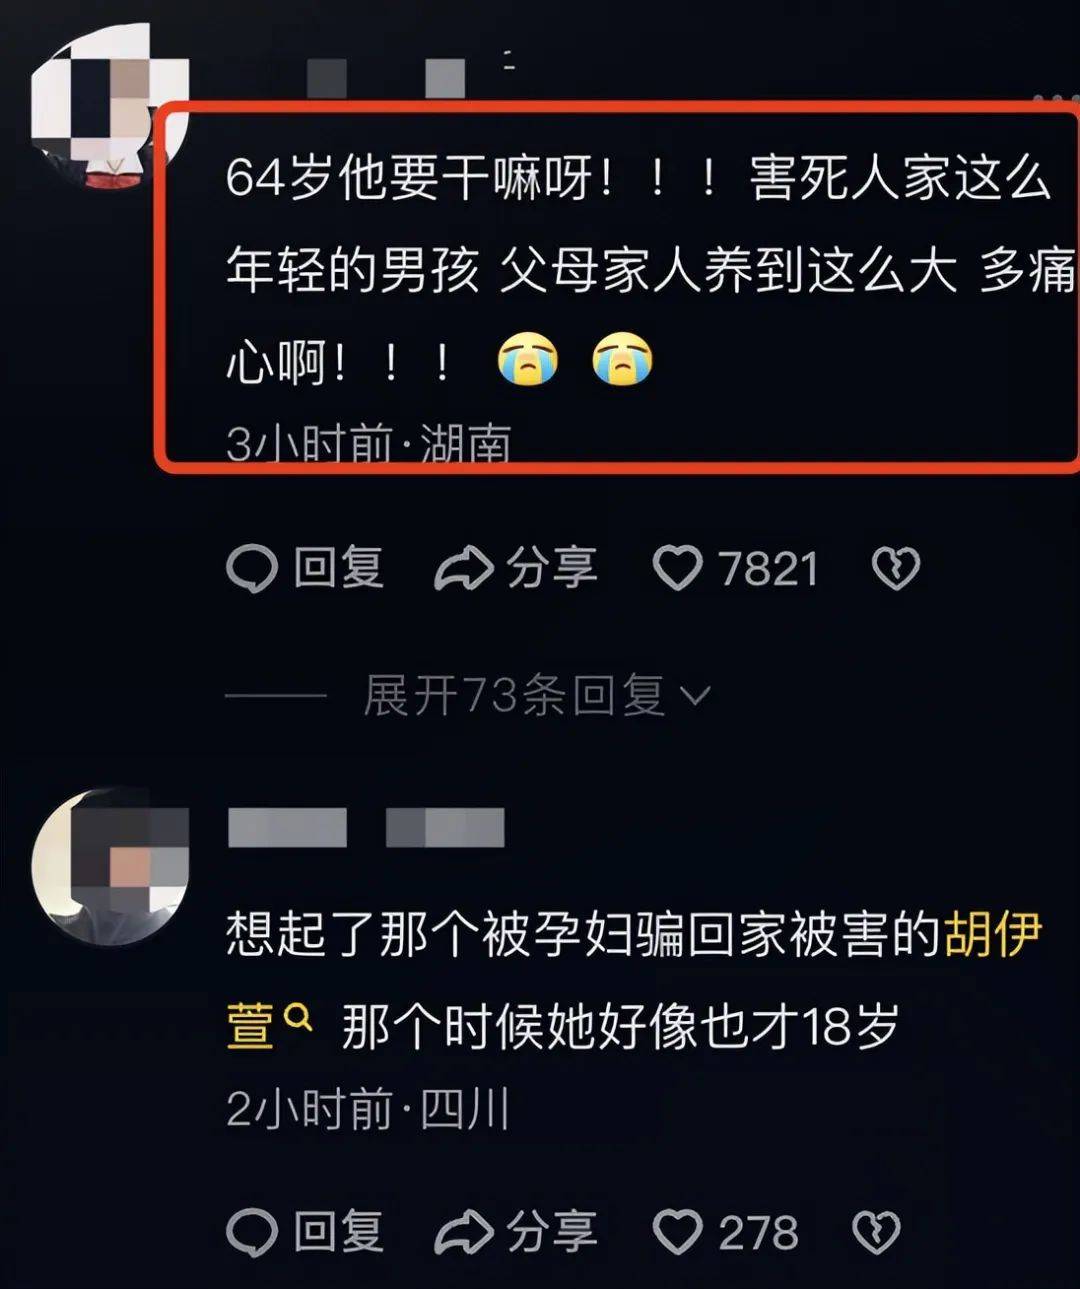Image resolution: width=1080 pixels, height=1289 pixels.
Task: Open second commenter's pixelated avatar
Action: pyautogui.click(x=110, y=866)
